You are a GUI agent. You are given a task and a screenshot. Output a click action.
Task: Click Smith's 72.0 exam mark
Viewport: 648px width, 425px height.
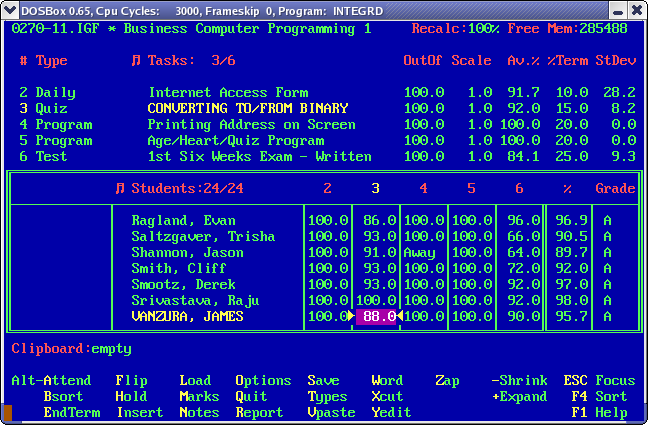(x=523, y=269)
